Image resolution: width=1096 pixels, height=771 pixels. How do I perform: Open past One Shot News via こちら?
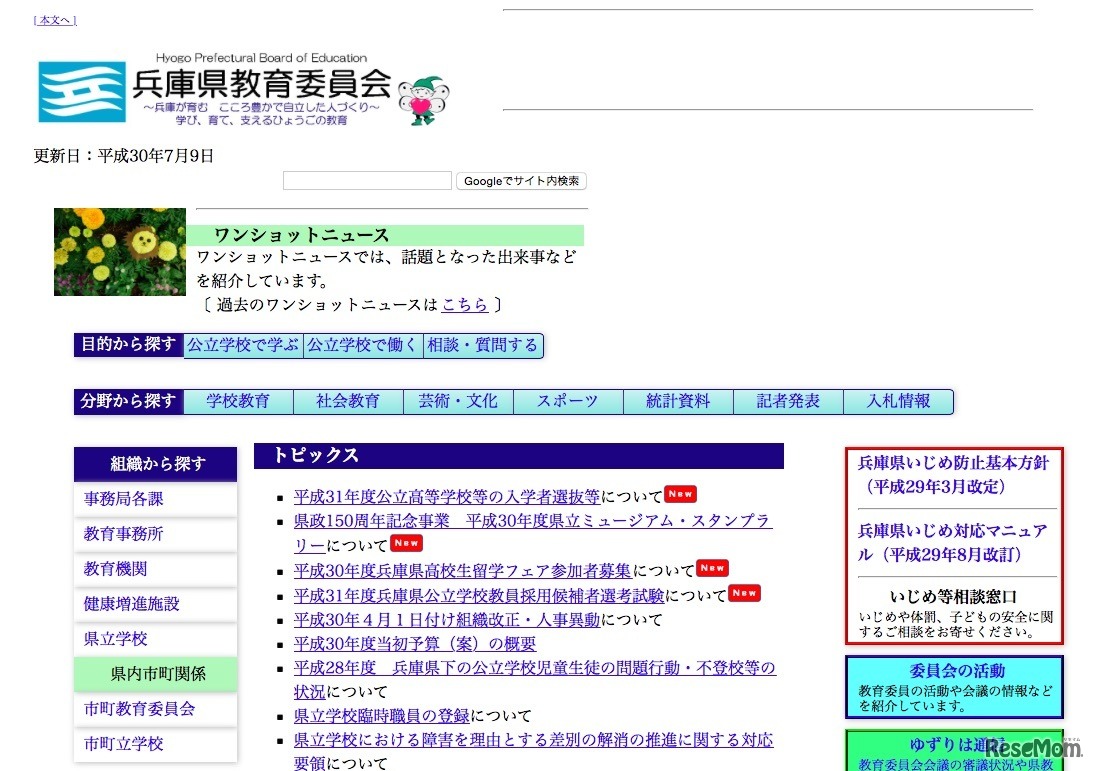coord(464,305)
